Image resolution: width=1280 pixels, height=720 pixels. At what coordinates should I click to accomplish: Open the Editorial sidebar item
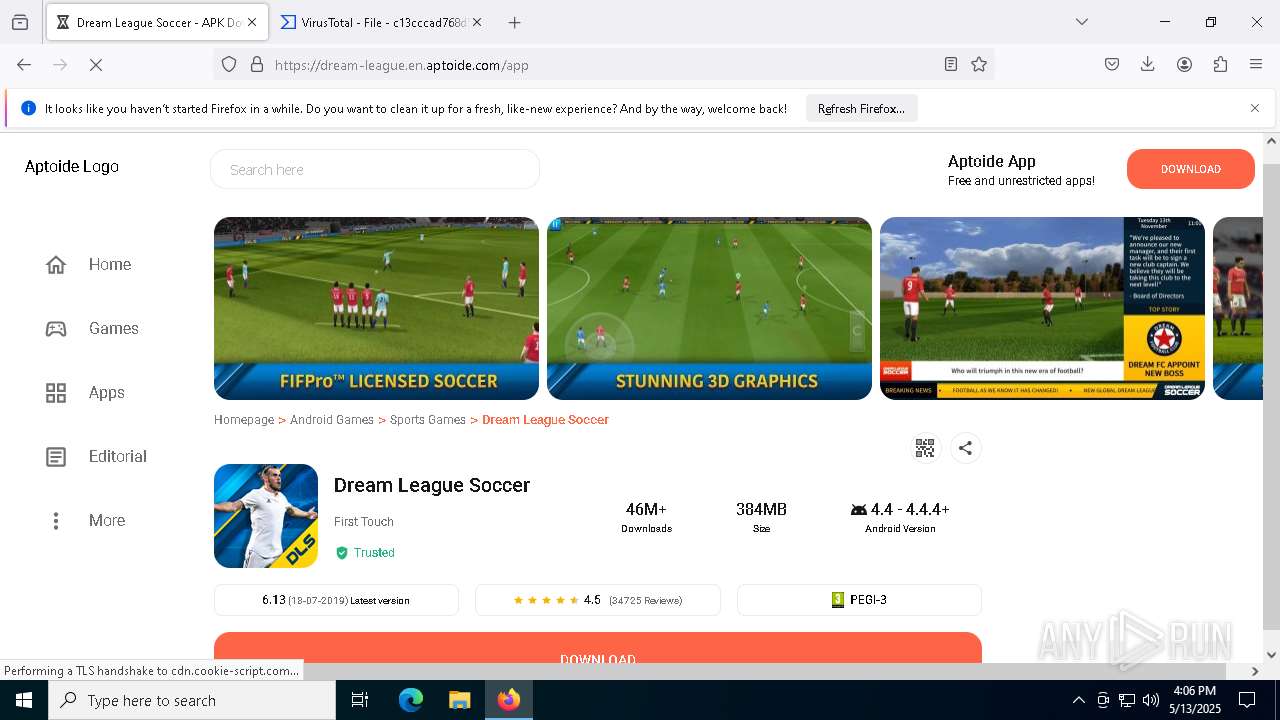coord(96,456)
